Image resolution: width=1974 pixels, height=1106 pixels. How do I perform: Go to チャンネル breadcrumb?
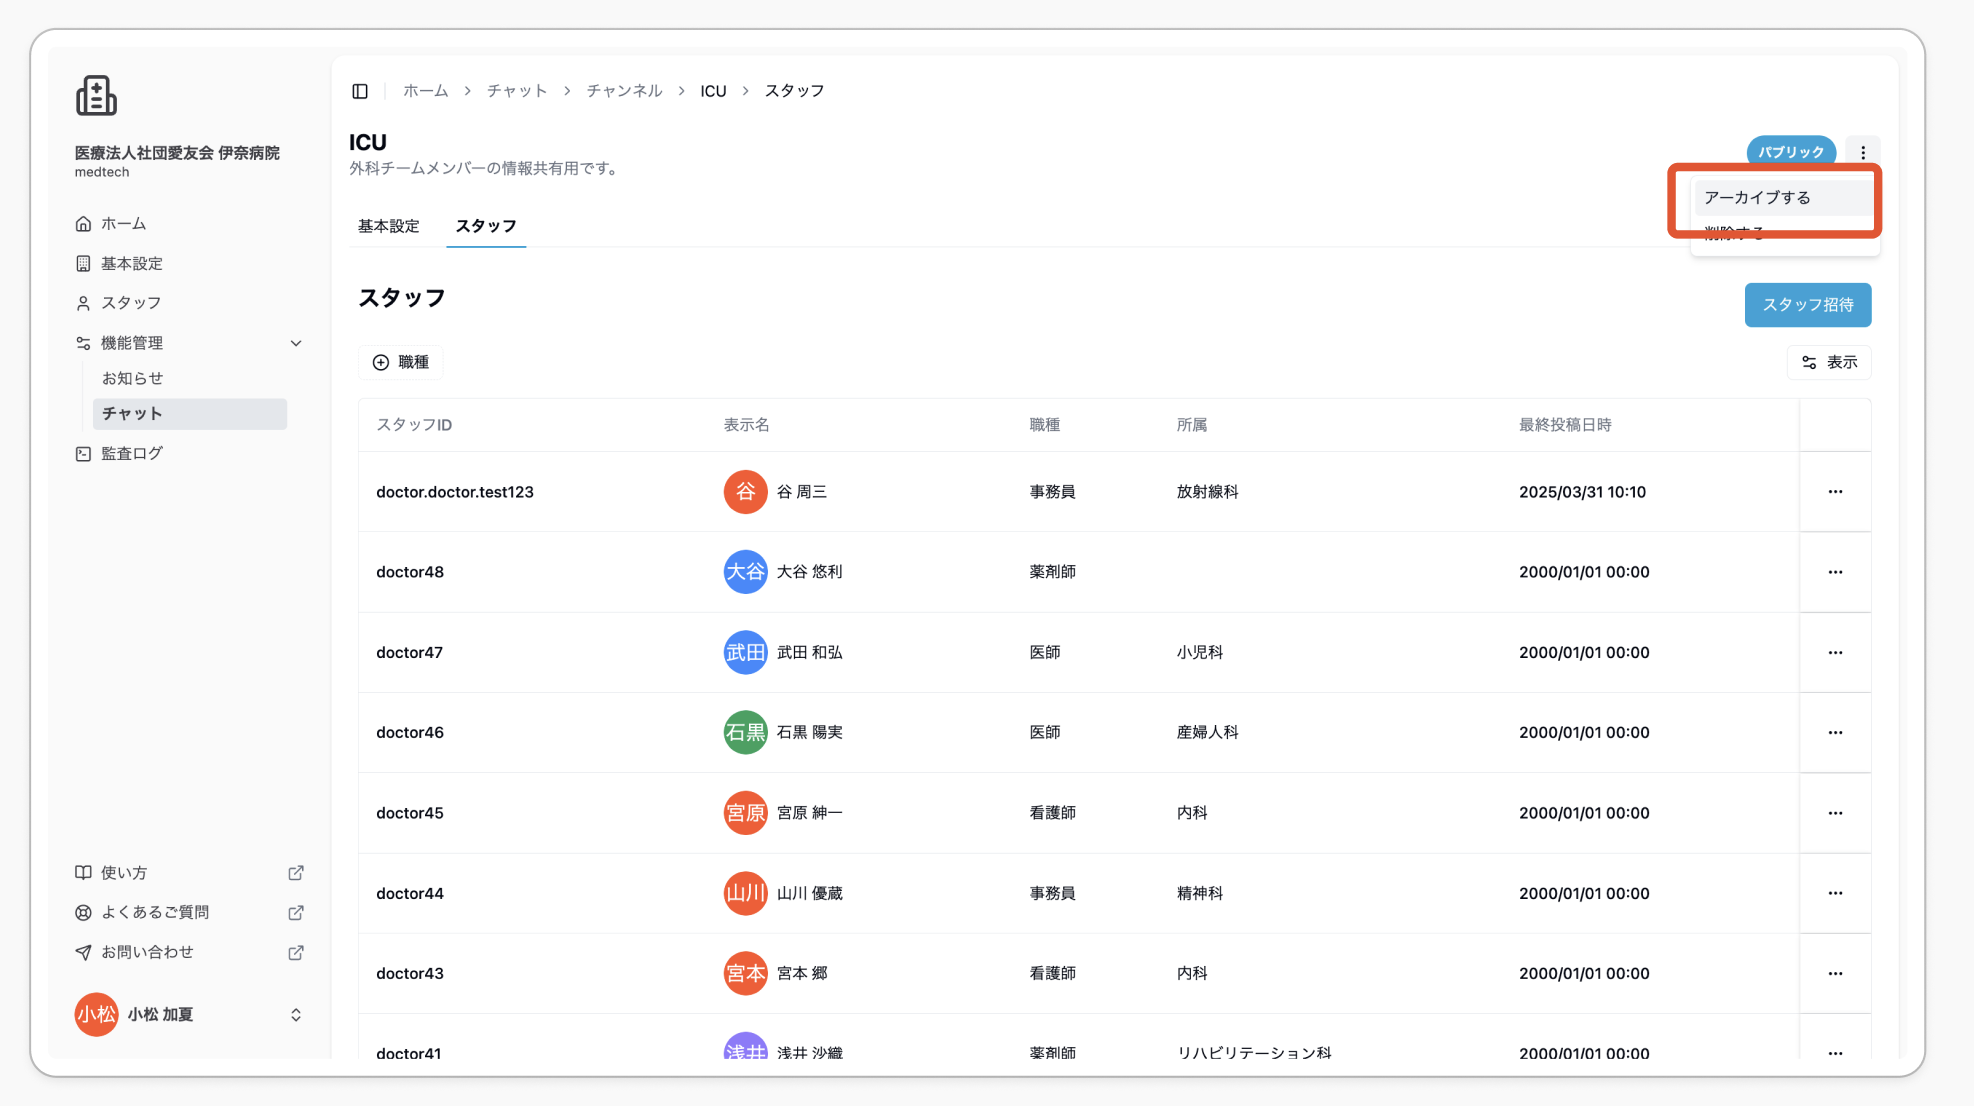(624, 91)
